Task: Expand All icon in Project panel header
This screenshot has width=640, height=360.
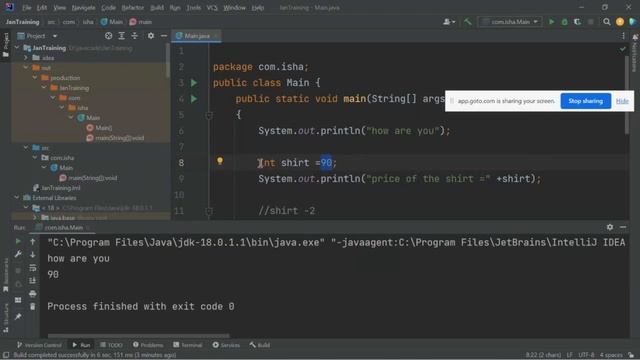Action: pos(122,36)
